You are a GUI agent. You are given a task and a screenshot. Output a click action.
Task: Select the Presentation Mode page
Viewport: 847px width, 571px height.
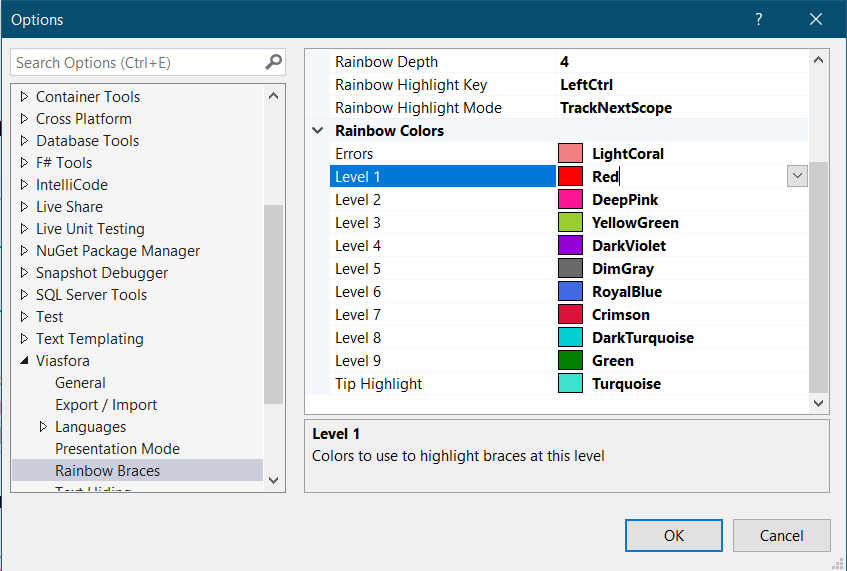[x=117, y=449]
